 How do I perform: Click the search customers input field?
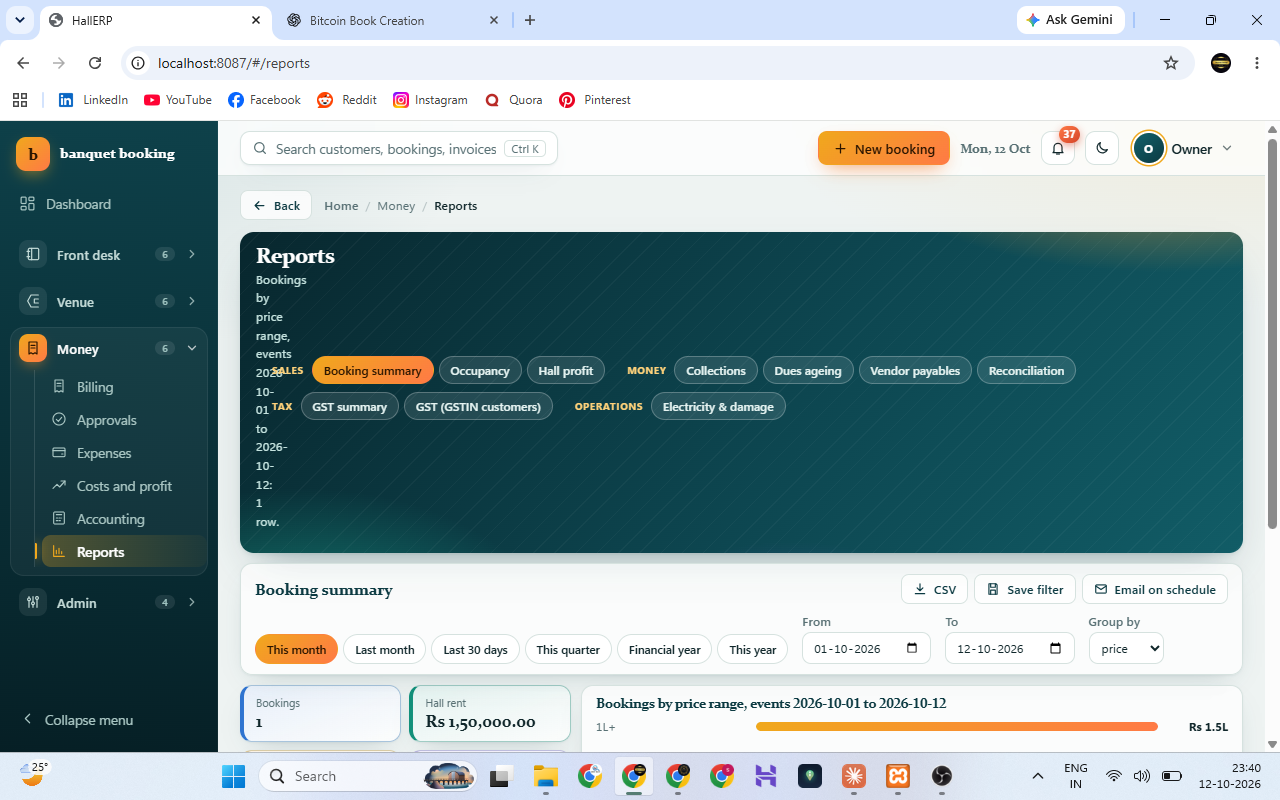(399, 149)
